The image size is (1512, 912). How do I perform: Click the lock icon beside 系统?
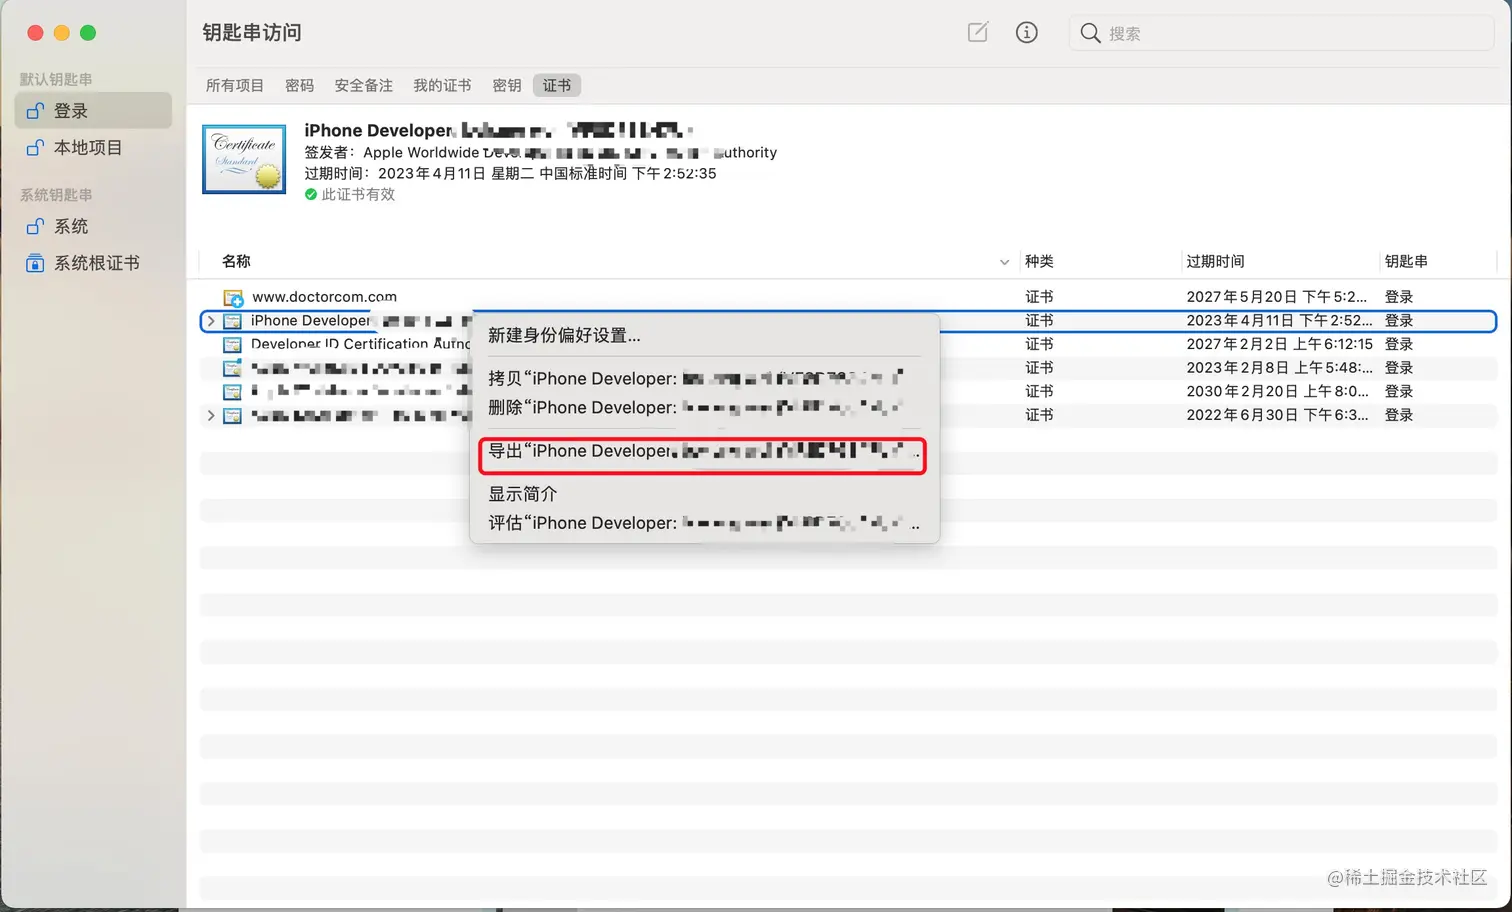pos(35,226)
